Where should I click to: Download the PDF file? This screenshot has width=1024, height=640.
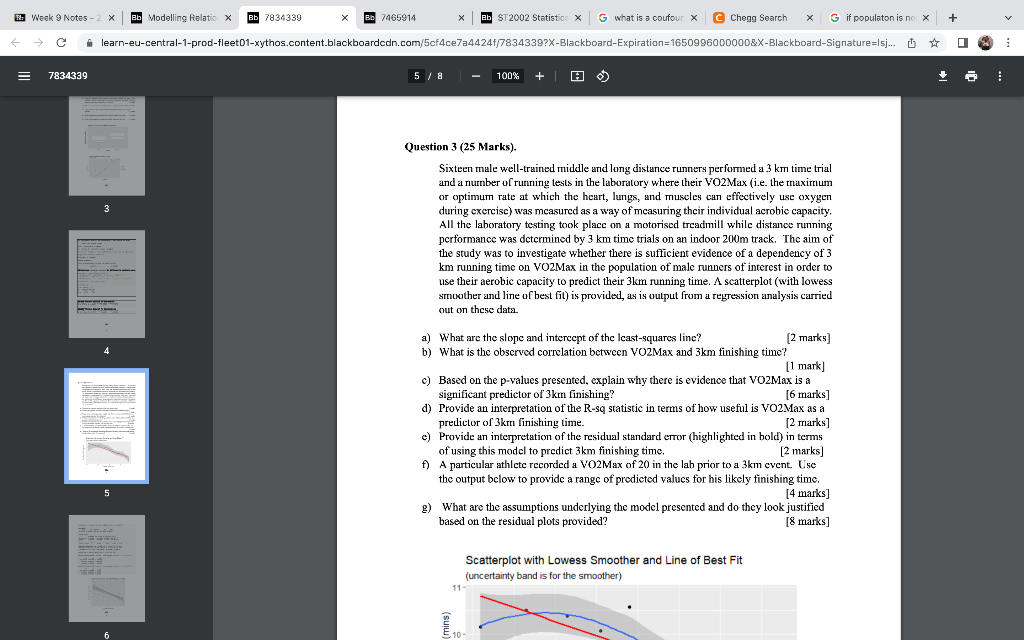tap(942, 76)
